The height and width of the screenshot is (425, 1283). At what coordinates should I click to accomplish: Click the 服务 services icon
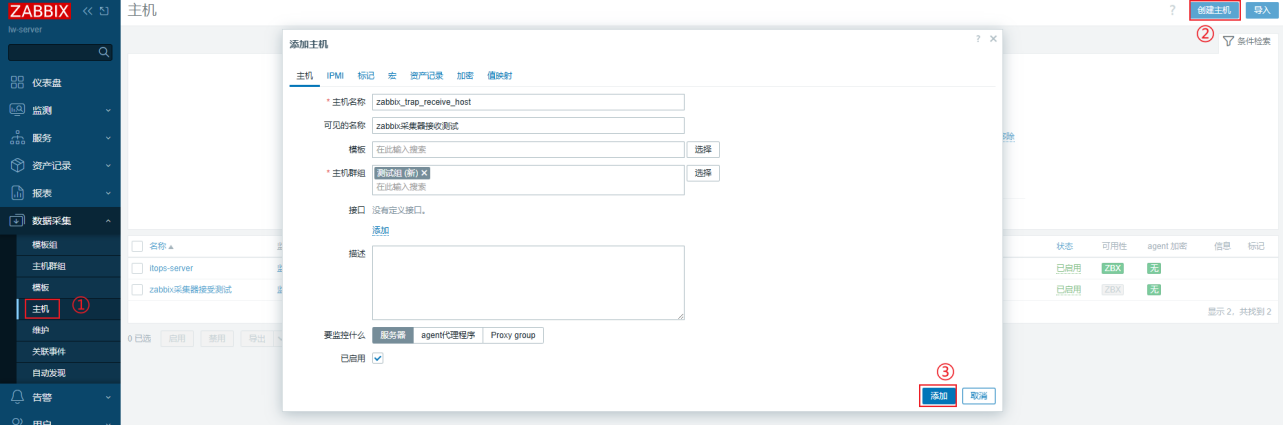[x=17, y=138]
